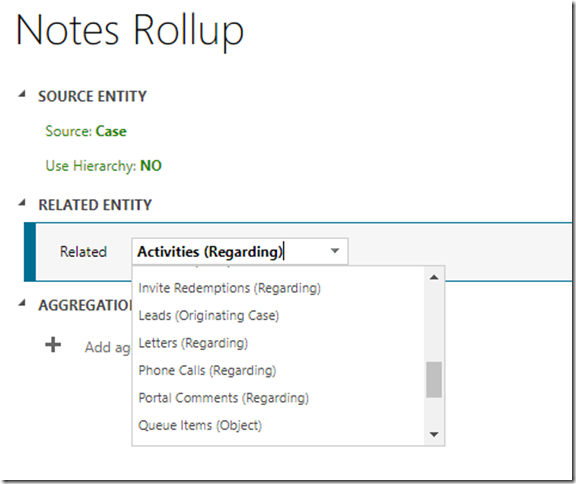Screen dimensions: 576x484
Task: Open the Related entity dropdown arrow
Action: (x=335, y=251)
